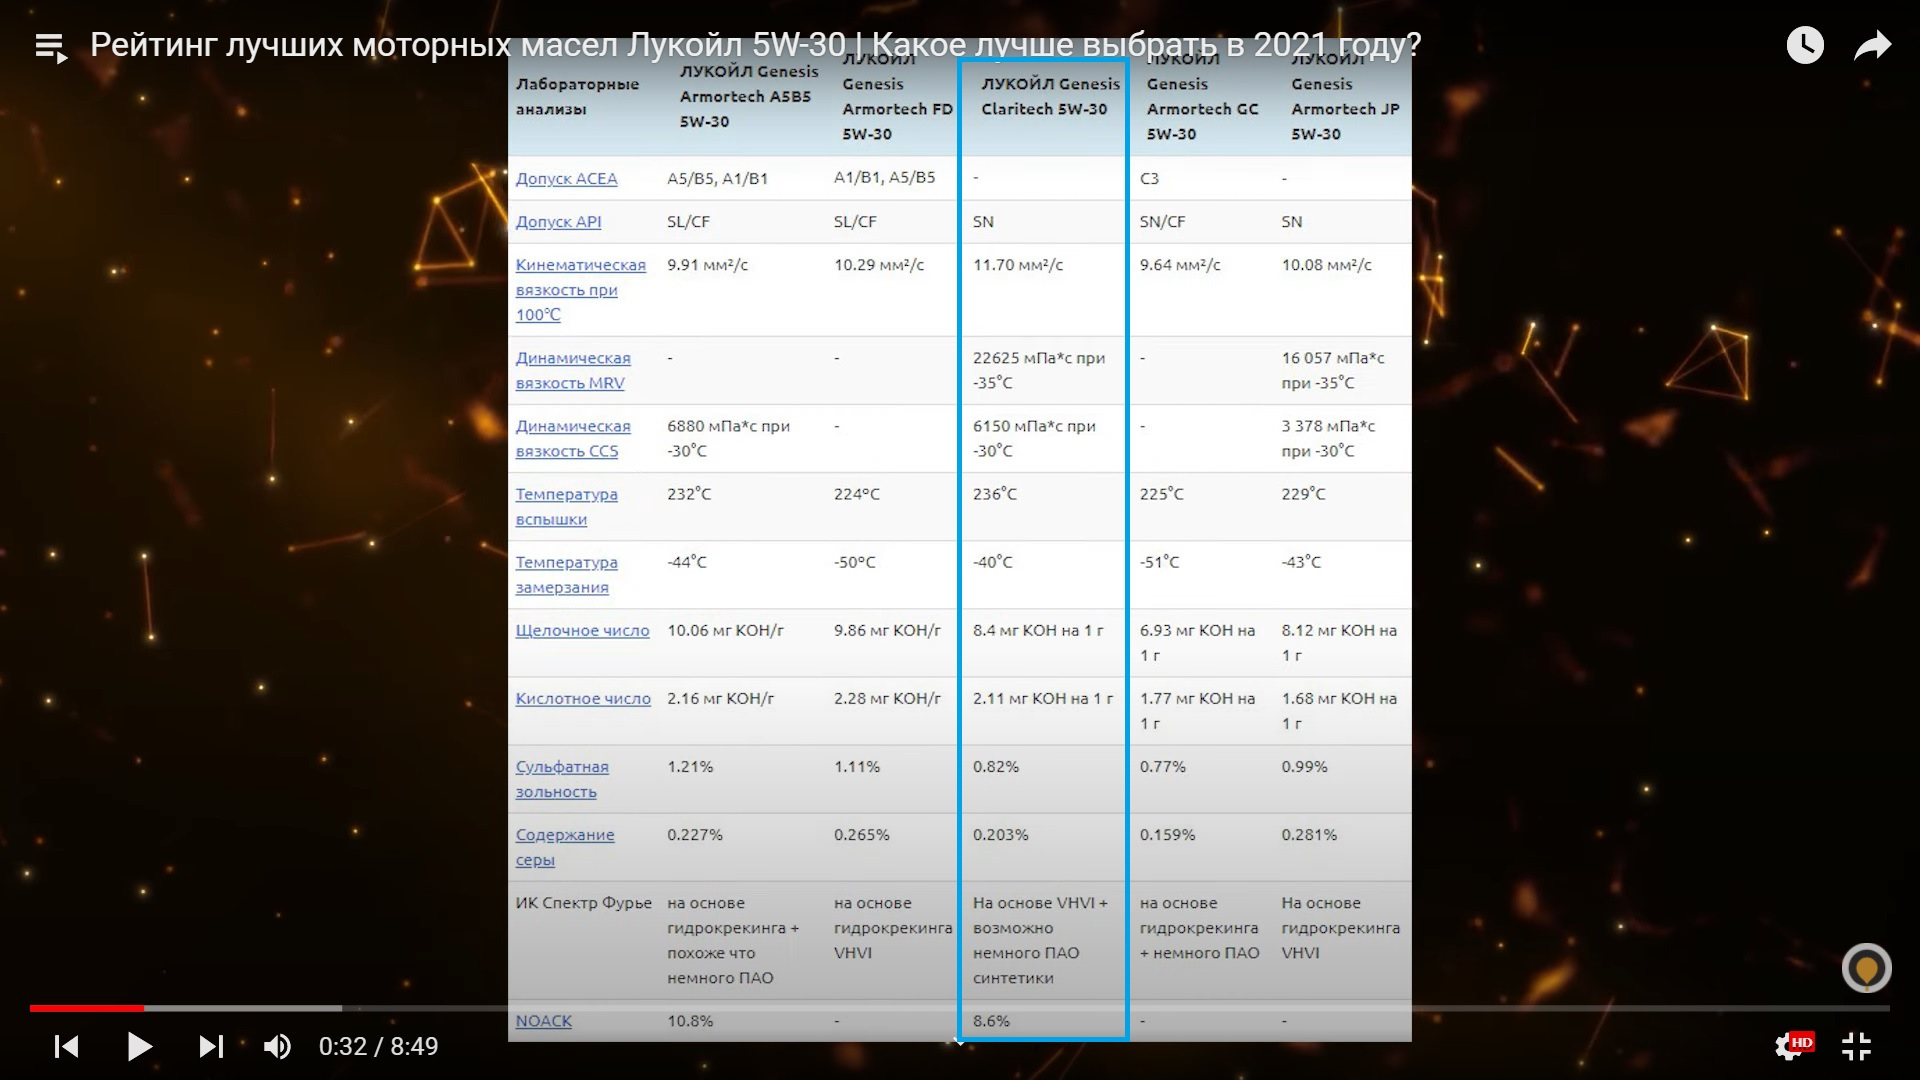Click the -50°C freezing point value
The image size is (1920, 1080).
point(854,562)
